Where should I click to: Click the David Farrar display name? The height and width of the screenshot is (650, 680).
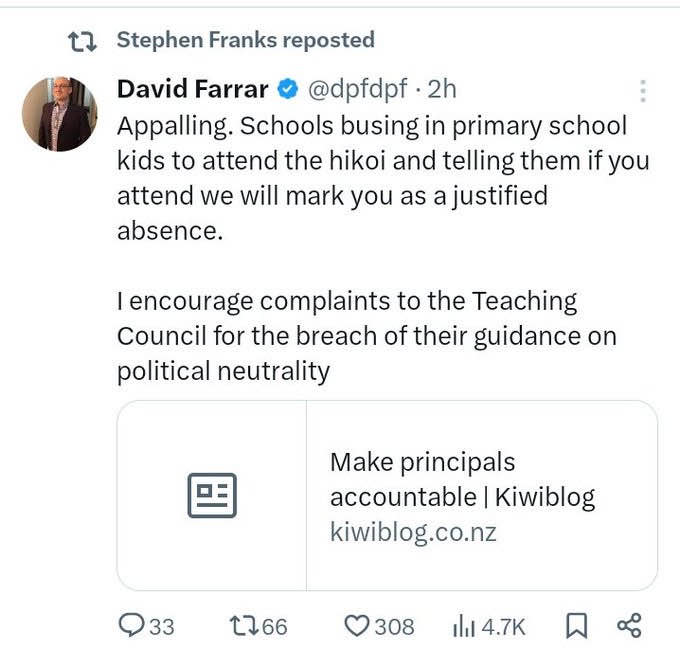pos(192,89)
